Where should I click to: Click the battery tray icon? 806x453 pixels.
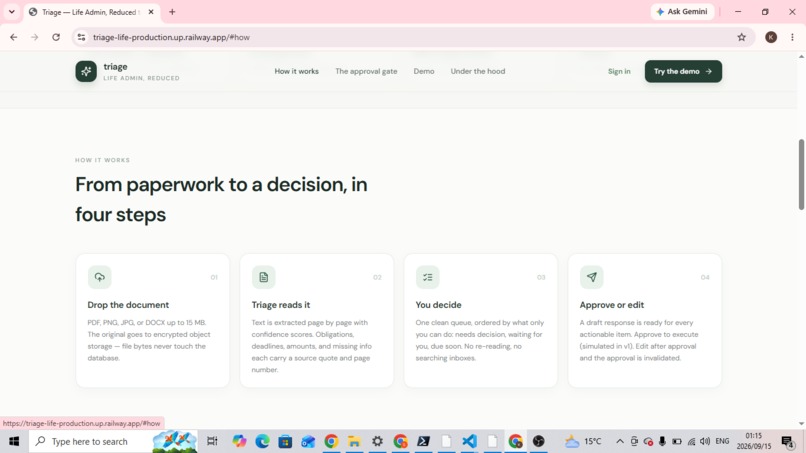[x=676, y=441]
